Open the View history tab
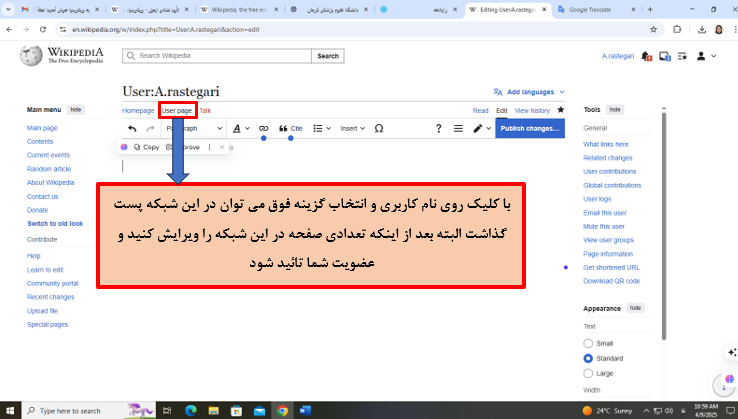This screenshot has height=419, width=738. (532, 110)
